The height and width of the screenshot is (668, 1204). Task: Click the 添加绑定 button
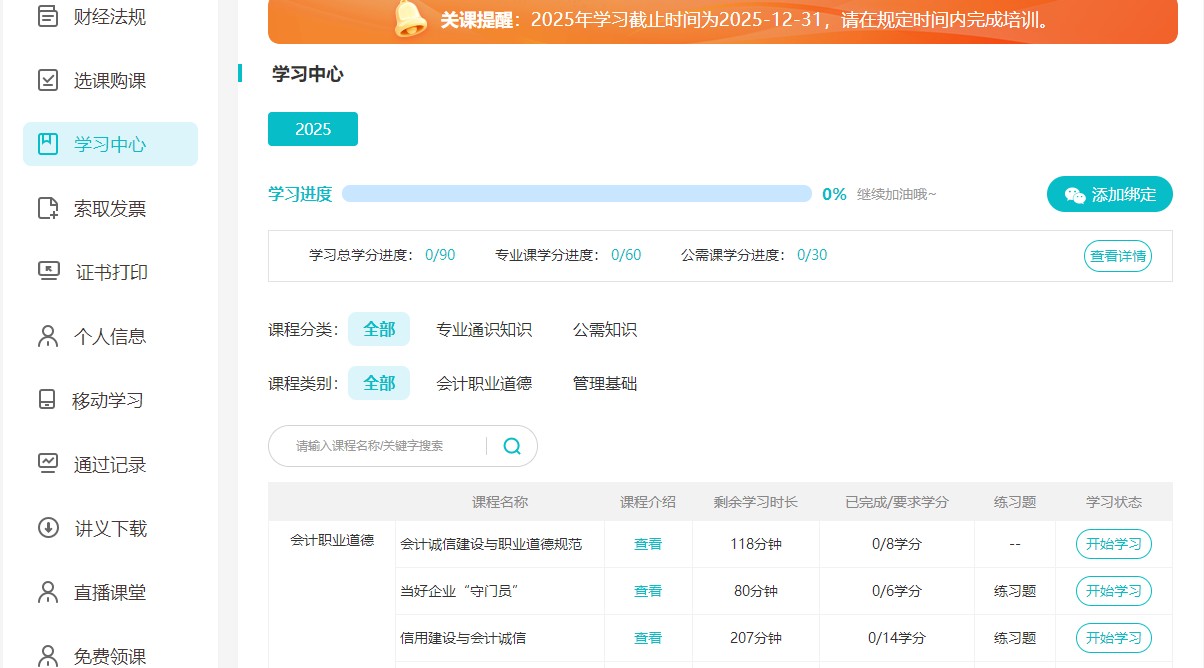(1110, 195)
